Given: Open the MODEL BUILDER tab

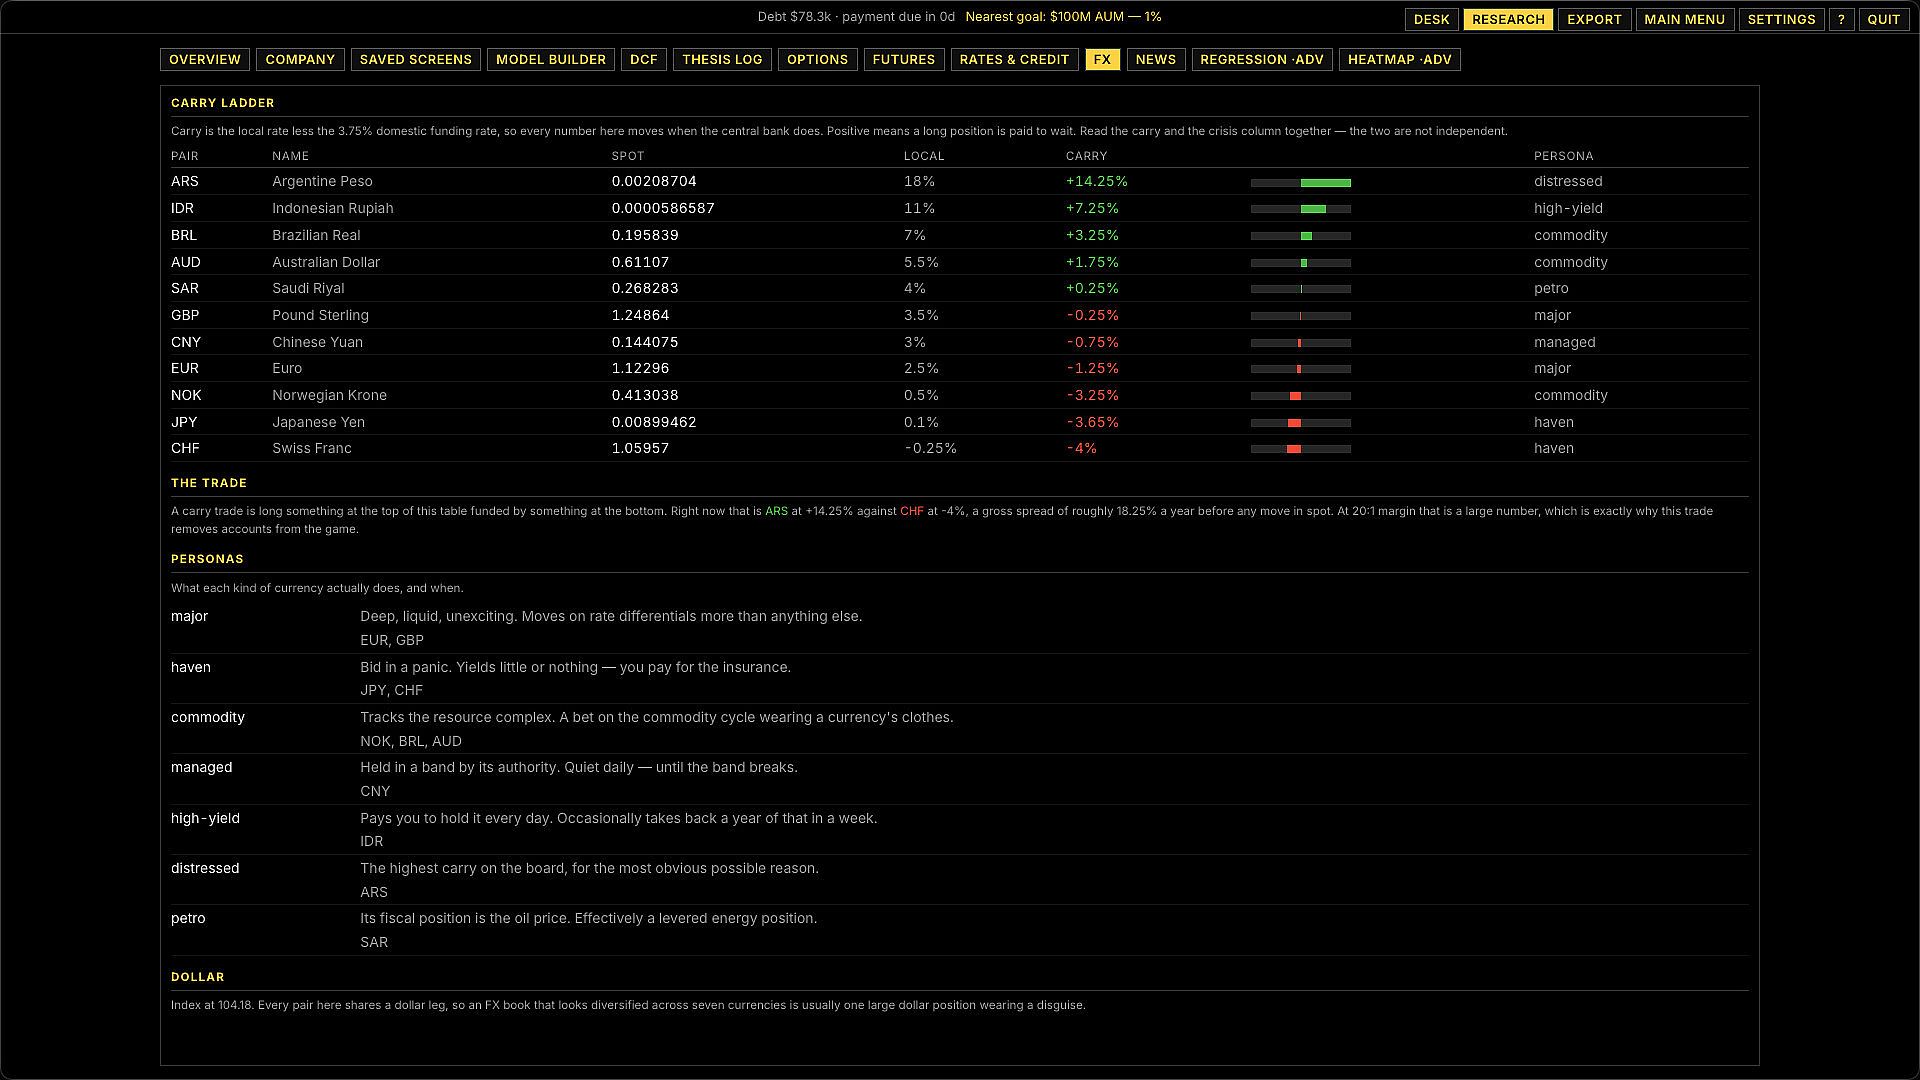Looking at the screenshot, I should pyautogui.click(x=550, y=59).
